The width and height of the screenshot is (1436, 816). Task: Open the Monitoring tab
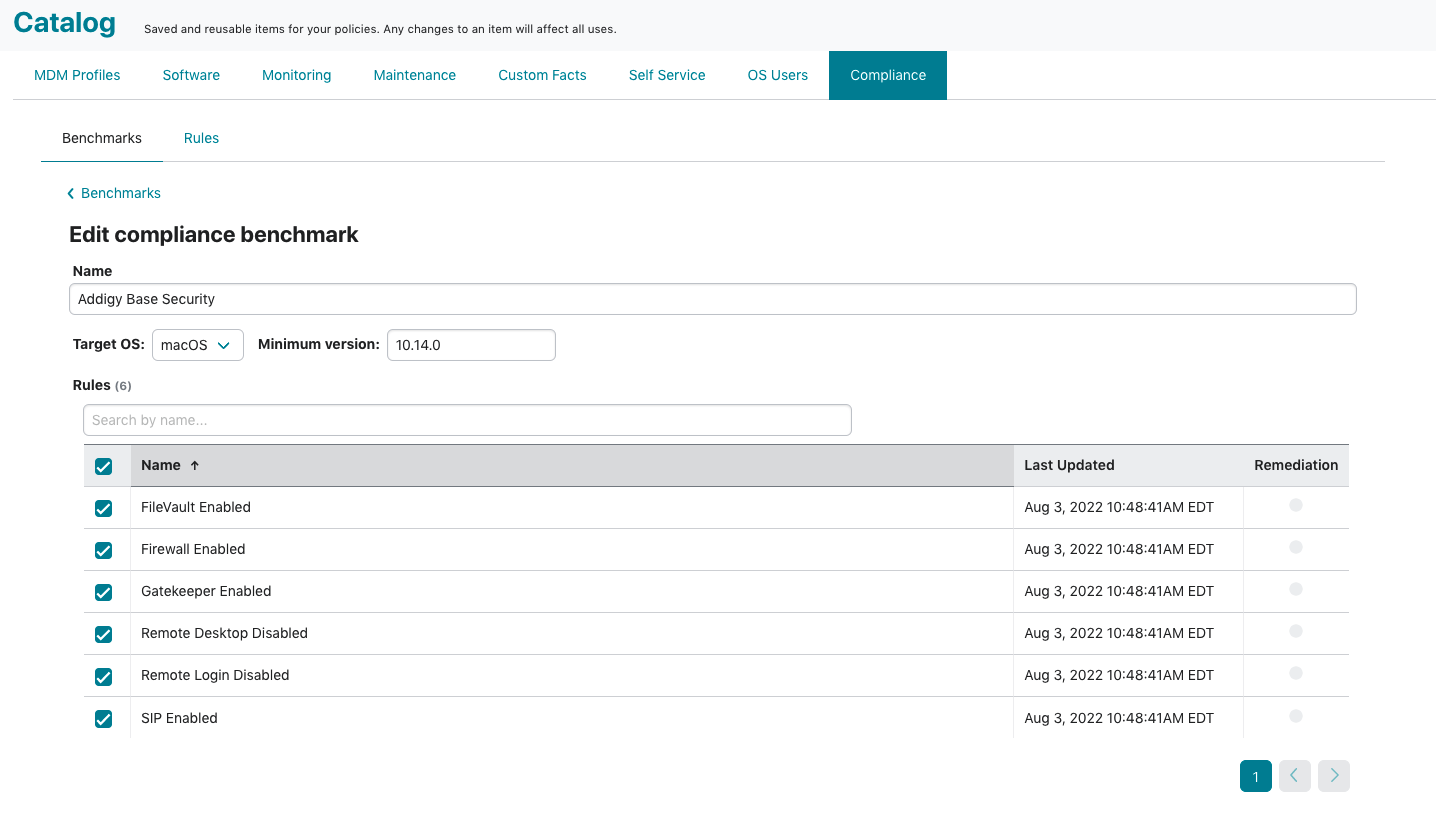point(297,75)
